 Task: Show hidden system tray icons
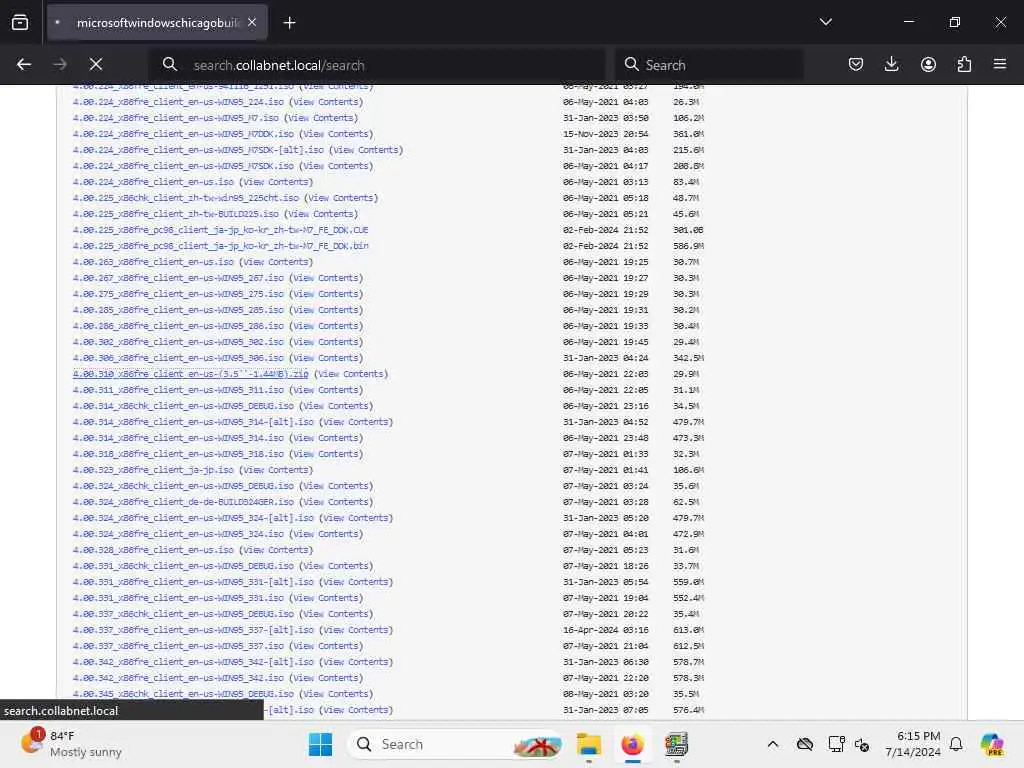point(773,744)
